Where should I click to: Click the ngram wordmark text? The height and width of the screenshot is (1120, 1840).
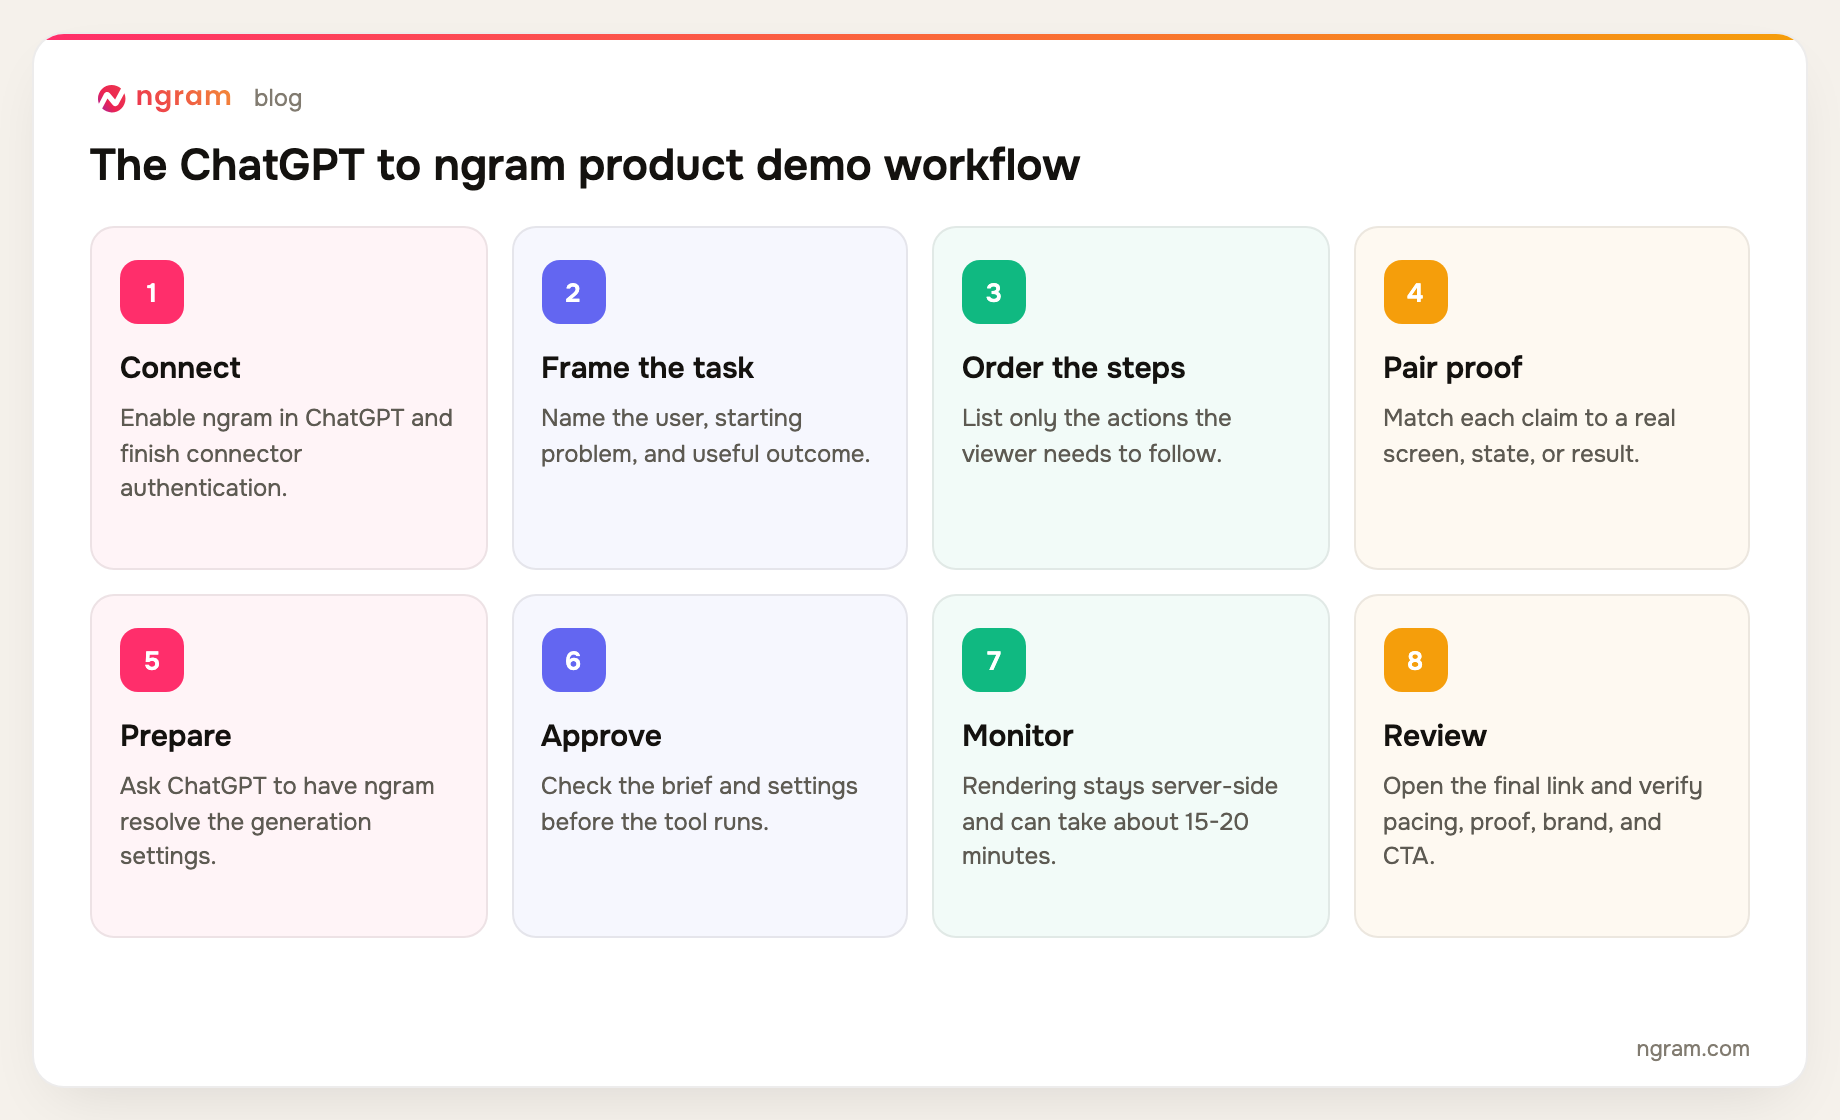click(183, 97)
